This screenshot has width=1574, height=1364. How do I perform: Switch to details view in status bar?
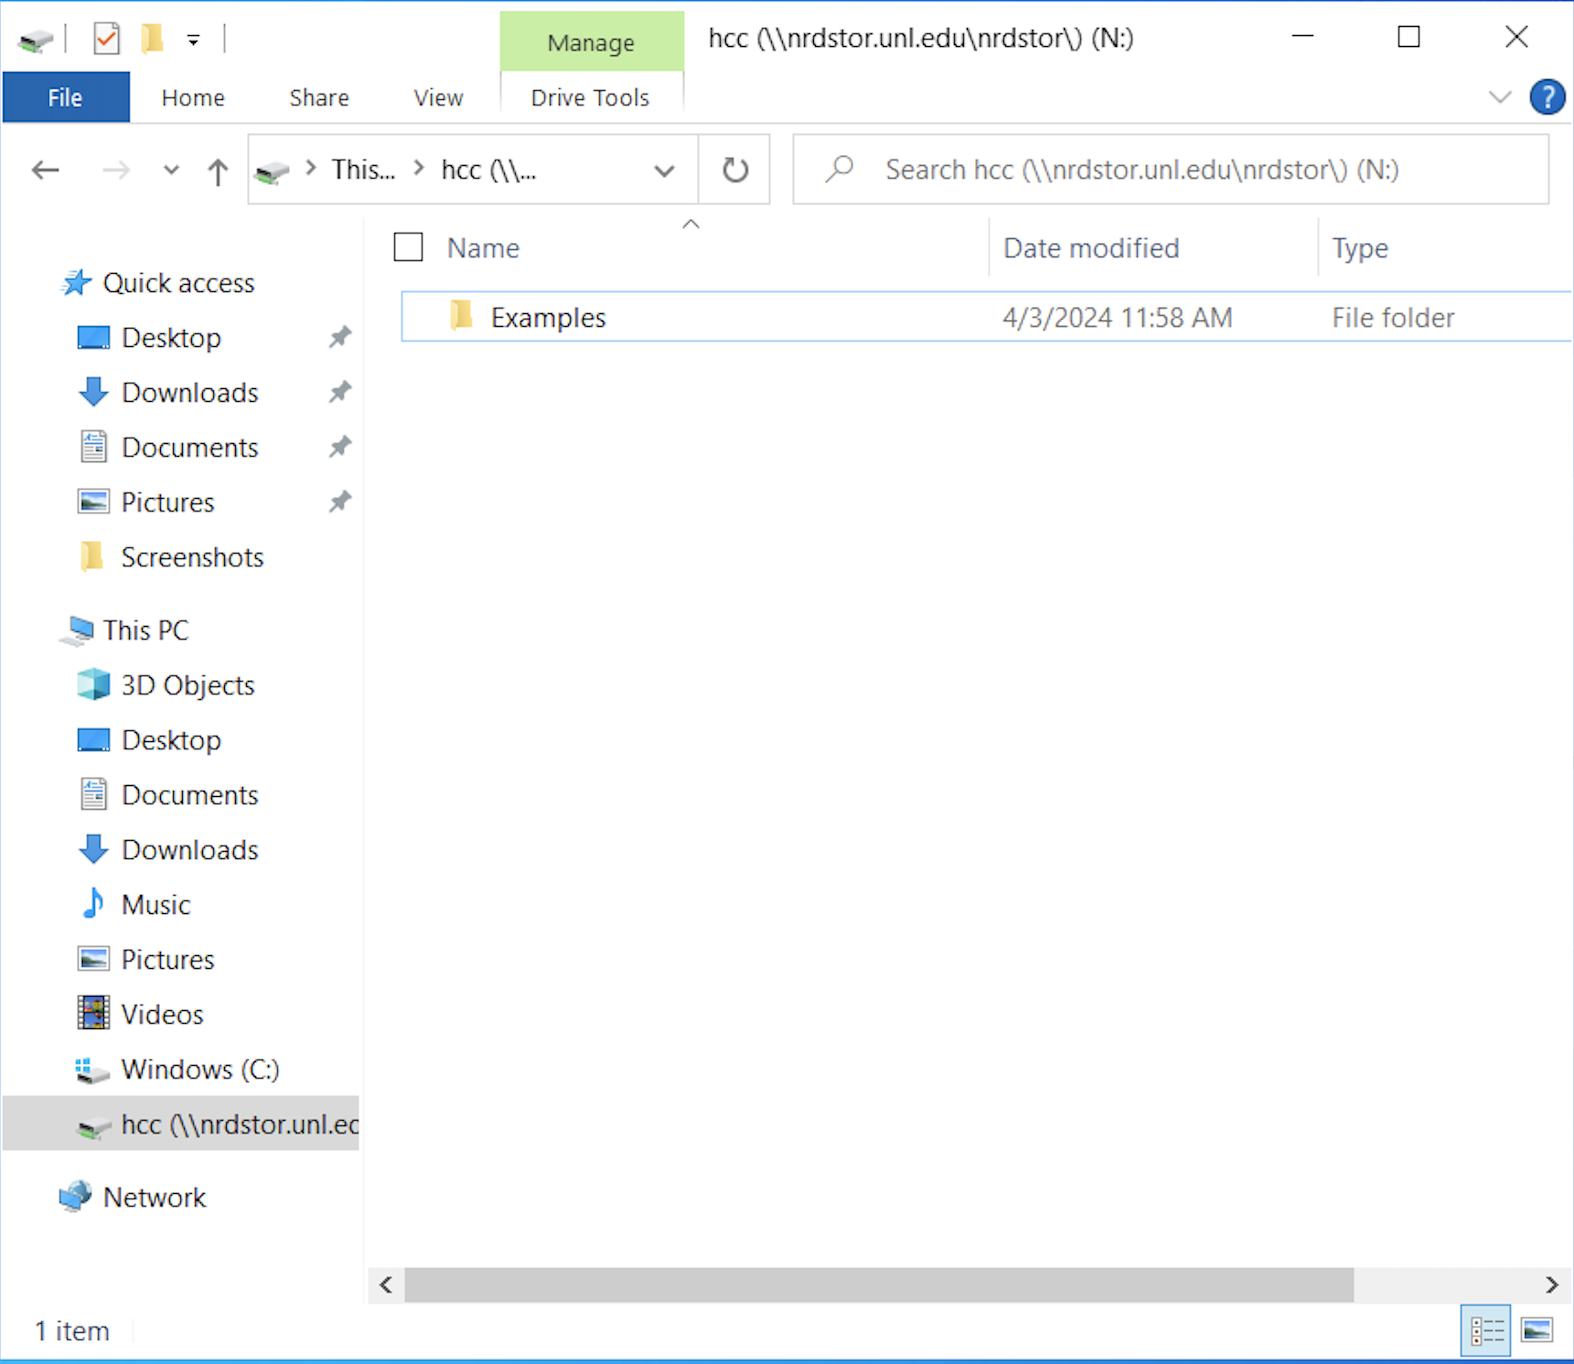point(1486,1330)
